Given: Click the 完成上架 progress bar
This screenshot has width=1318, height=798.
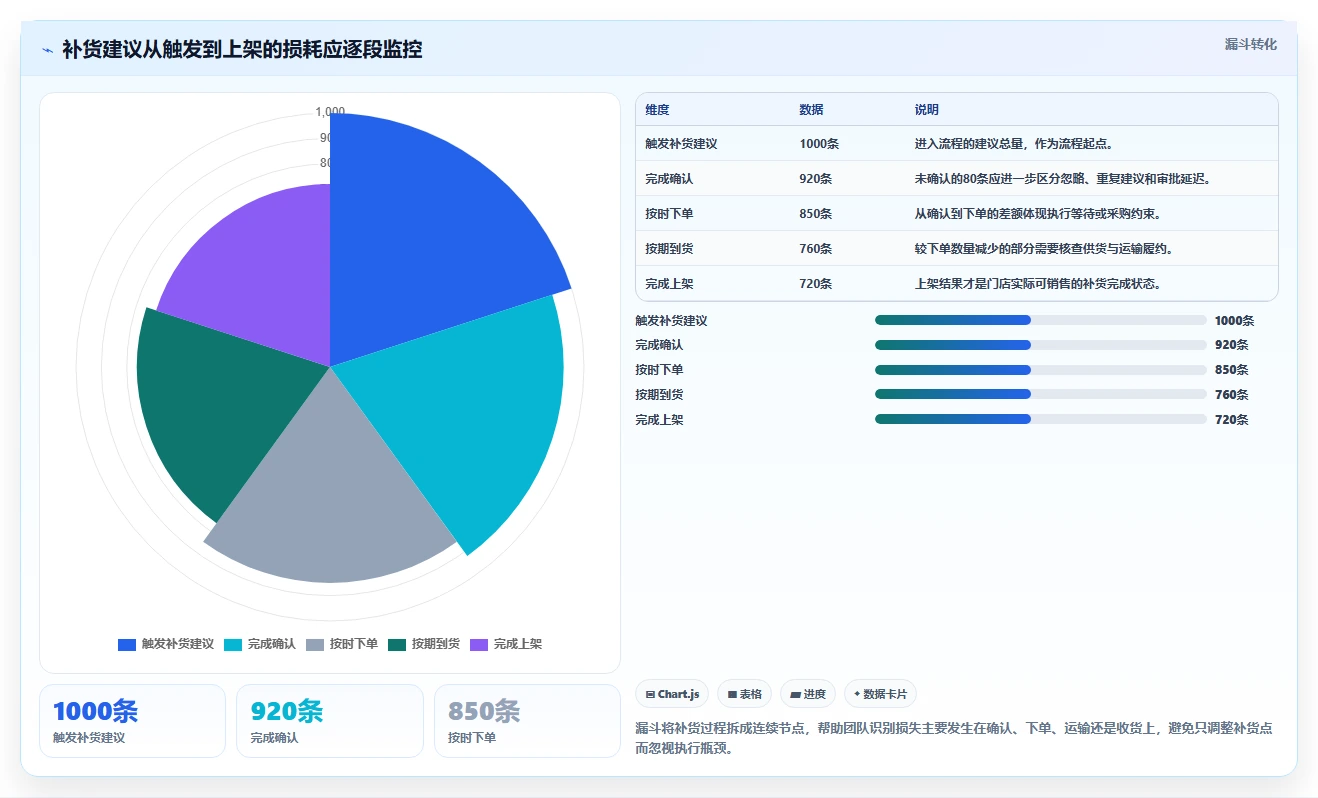Looking at the screenshot, I should (x=1040, y=419).
